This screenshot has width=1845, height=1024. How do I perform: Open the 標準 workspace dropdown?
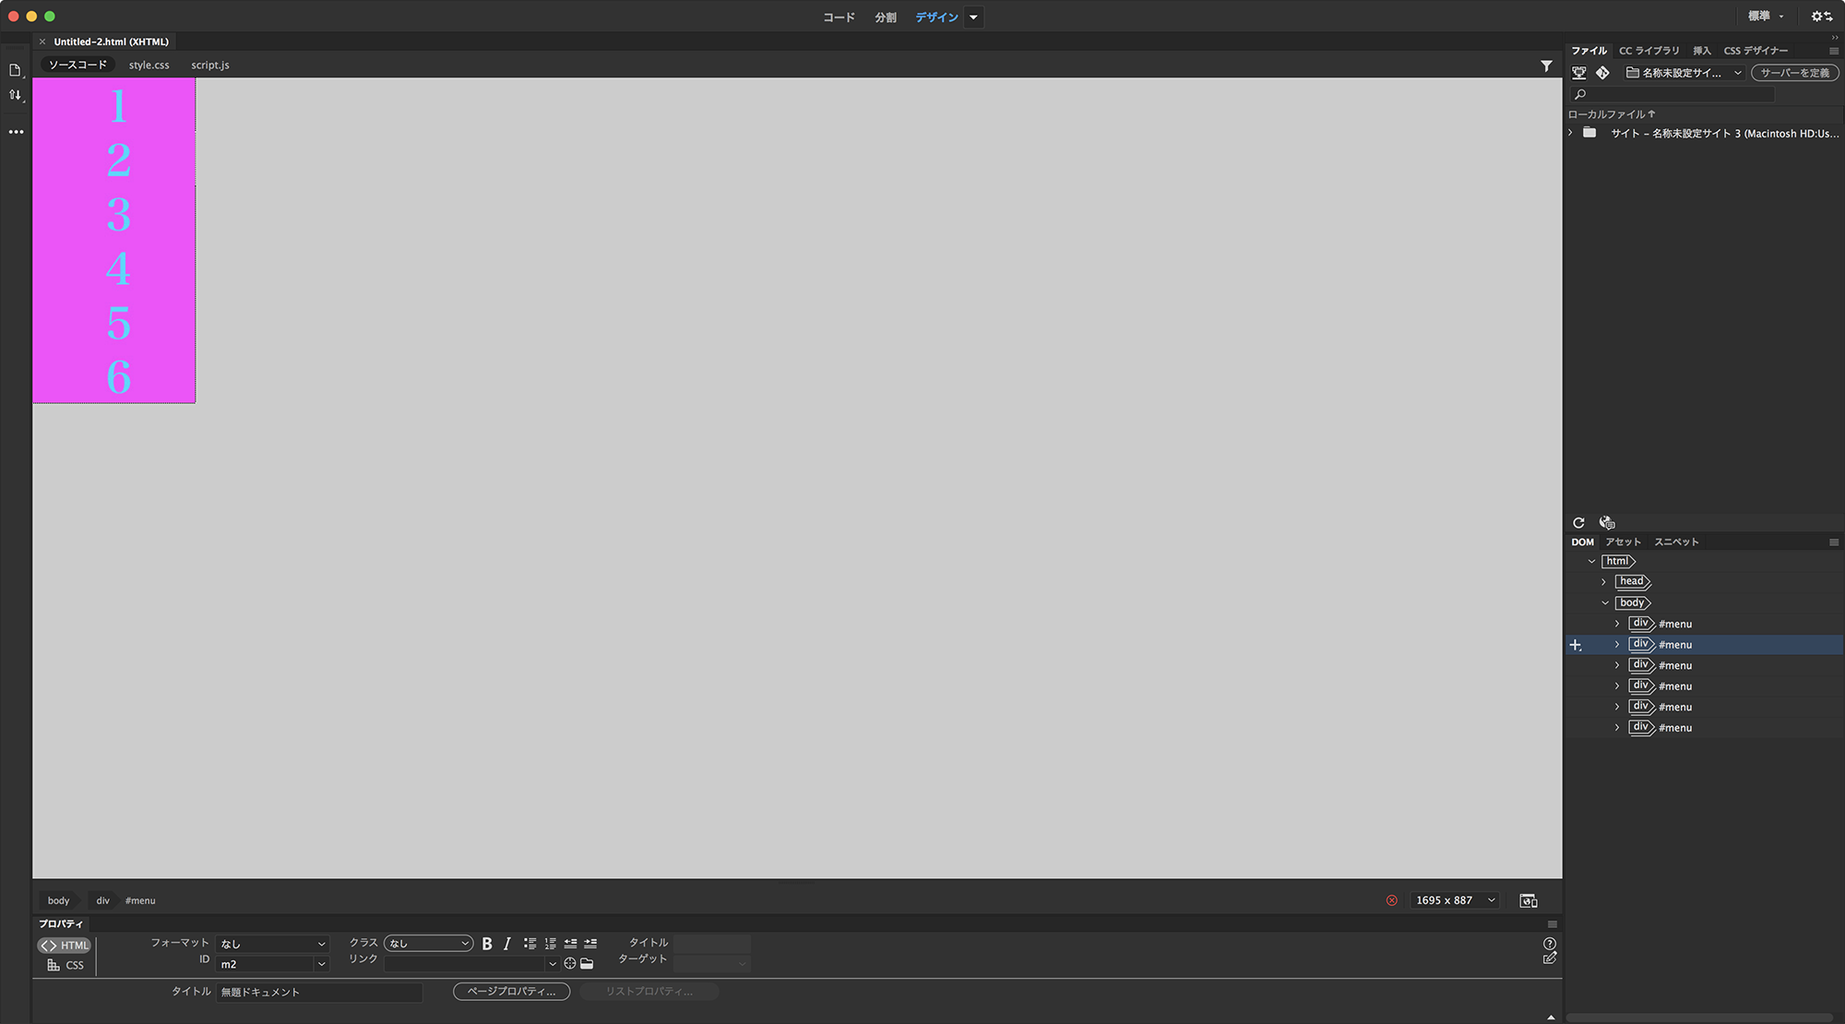point(1766,17)
